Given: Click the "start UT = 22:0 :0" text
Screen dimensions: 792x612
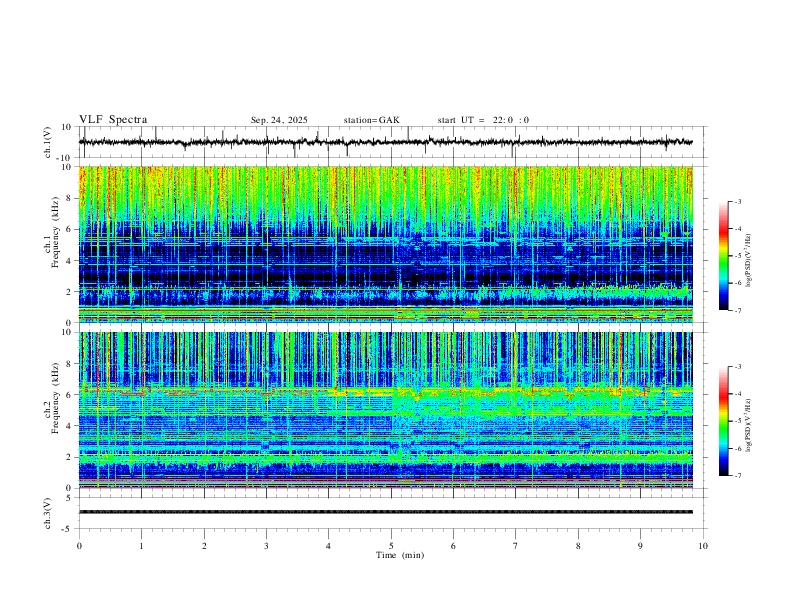Looking at the screenshot, I should [483, 120].
